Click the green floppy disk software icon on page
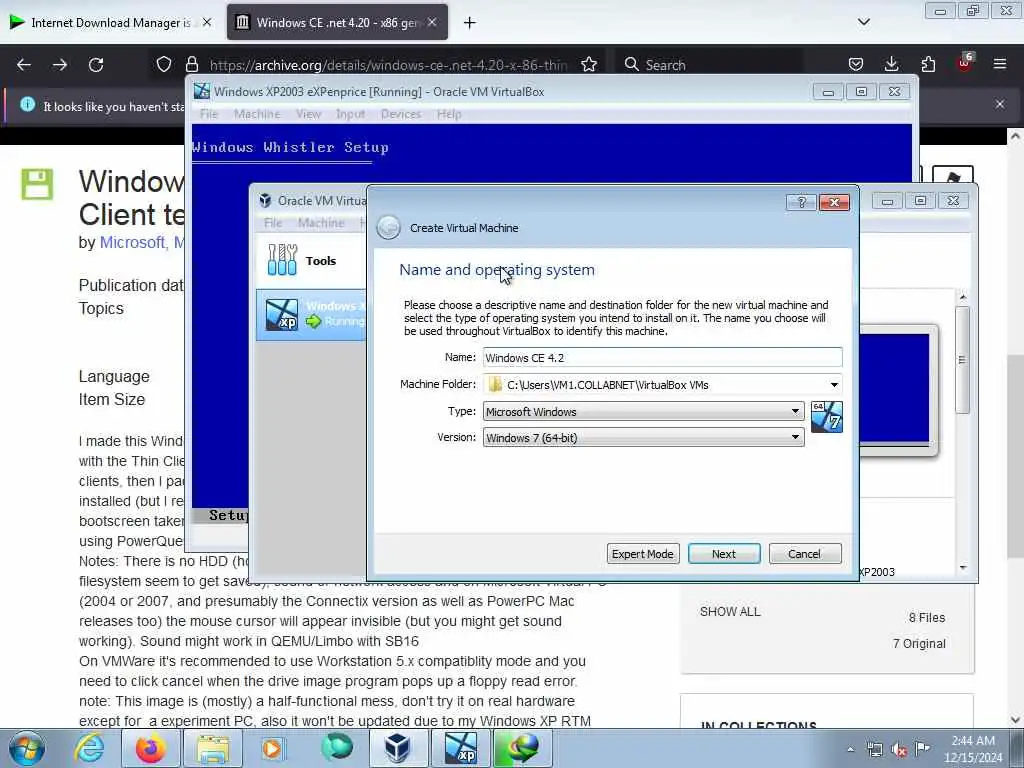The height and width of the screenshot is (768, 1024). [37, 184]
